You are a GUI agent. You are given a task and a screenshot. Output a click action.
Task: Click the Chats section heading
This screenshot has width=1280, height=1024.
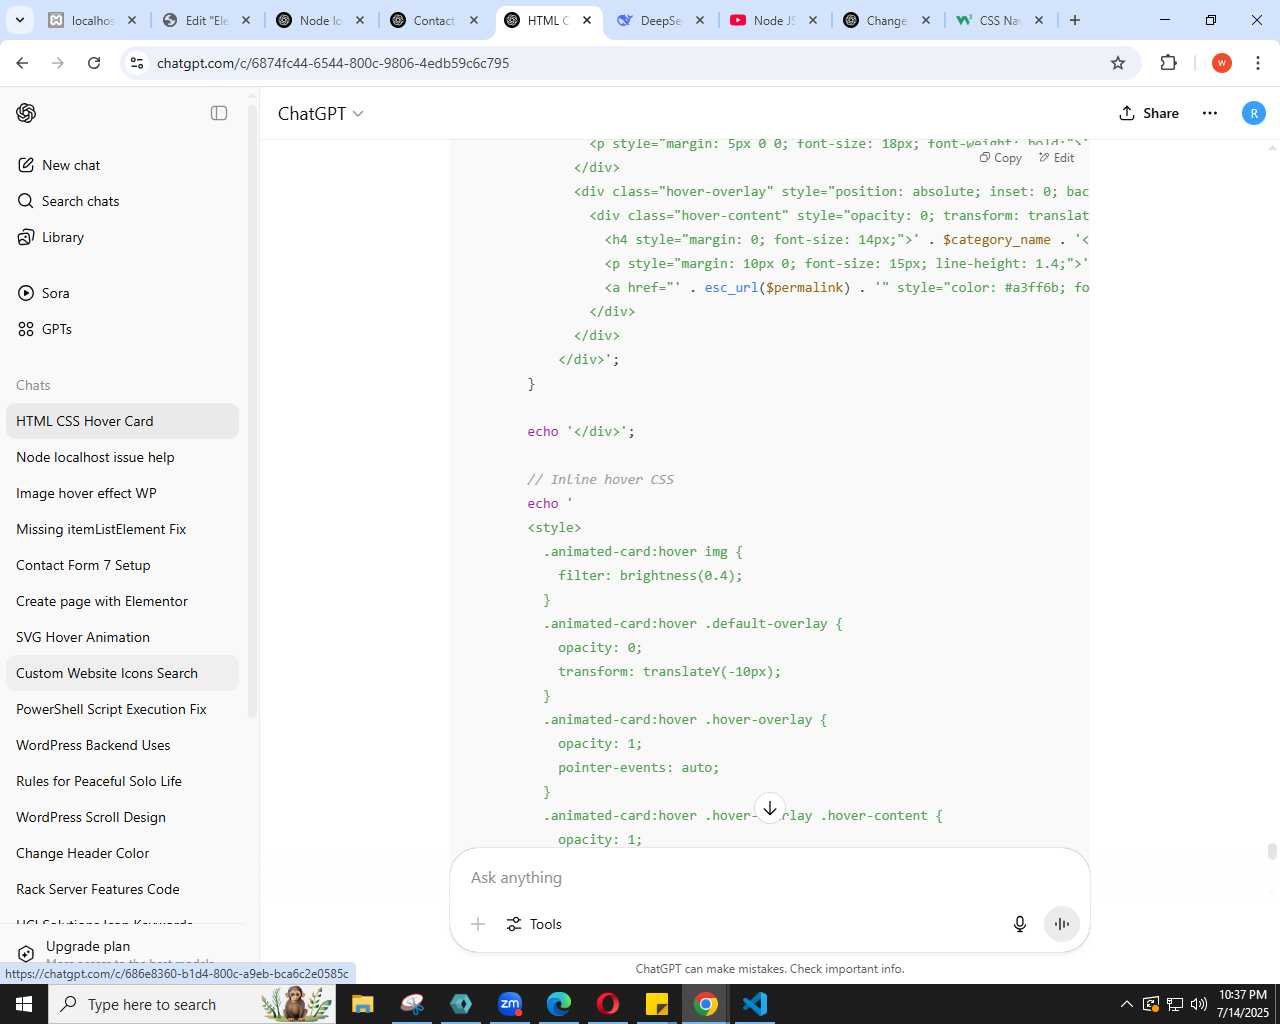(x=33, y=385)
